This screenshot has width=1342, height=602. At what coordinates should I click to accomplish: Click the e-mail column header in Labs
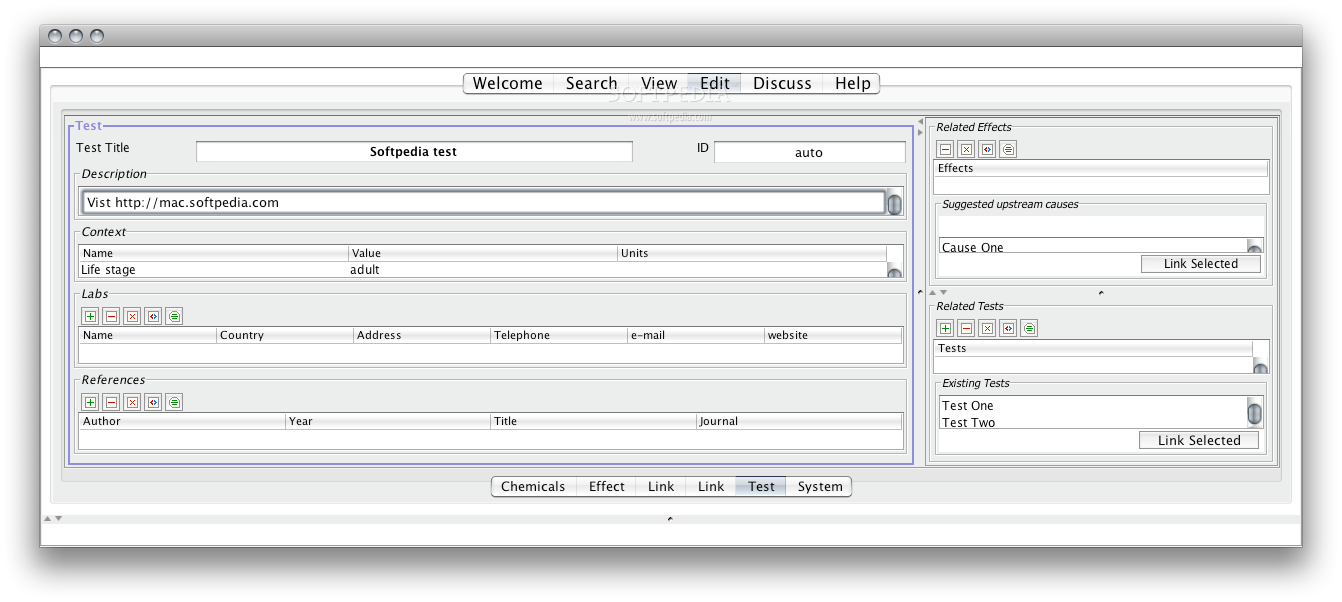point(696,335)
